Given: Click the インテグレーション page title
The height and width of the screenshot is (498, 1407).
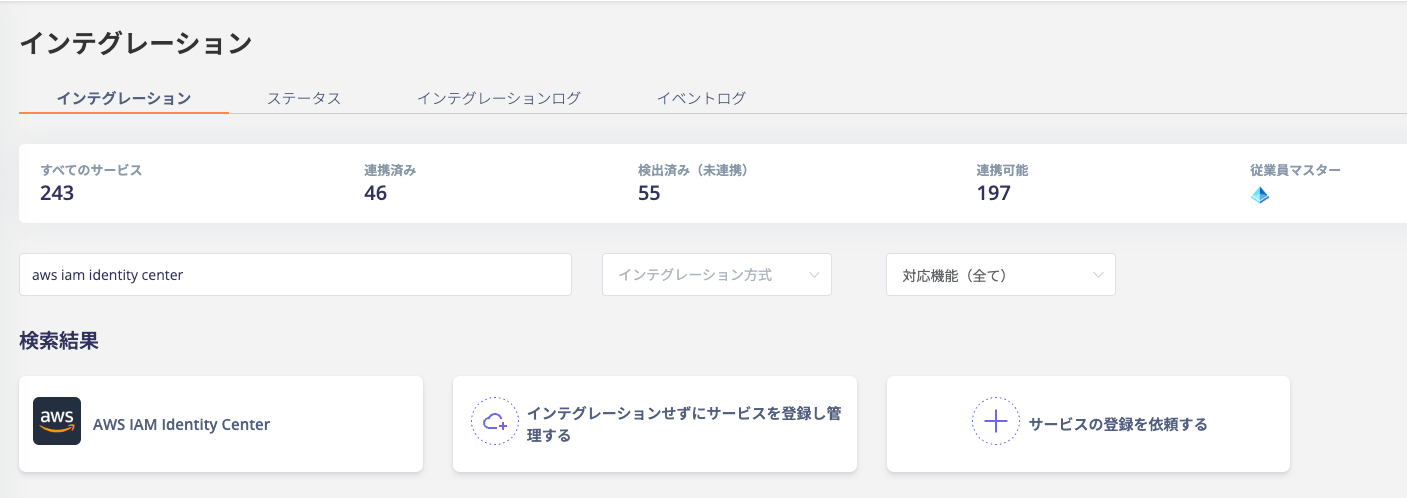Looking at the screenshot, I should coord(135,43).
